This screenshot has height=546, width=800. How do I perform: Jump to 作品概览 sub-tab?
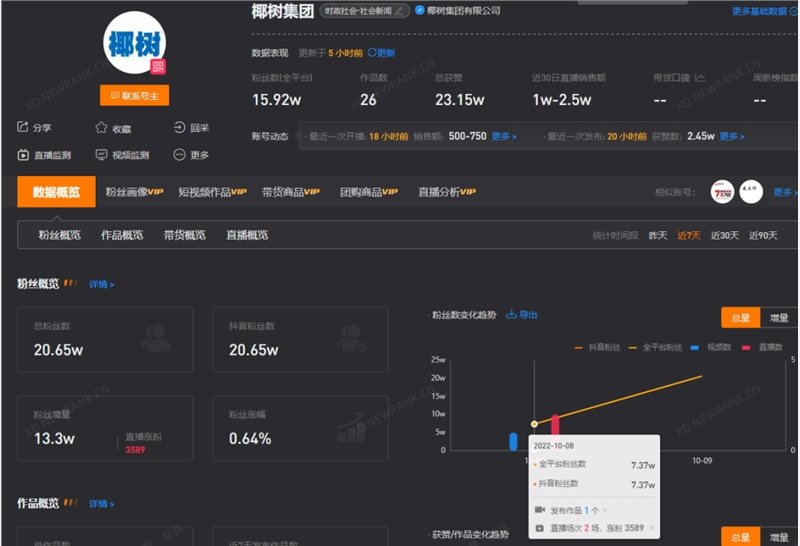[122, 235]
